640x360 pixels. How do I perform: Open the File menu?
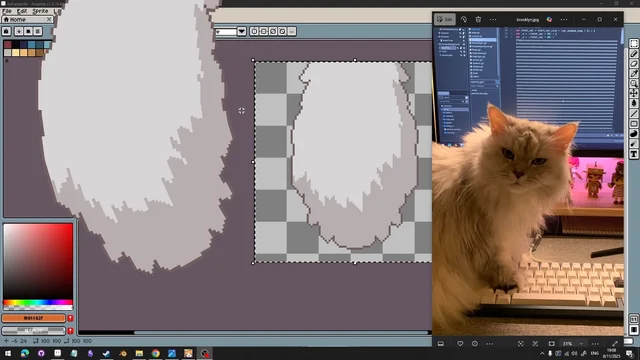(7, 11)
